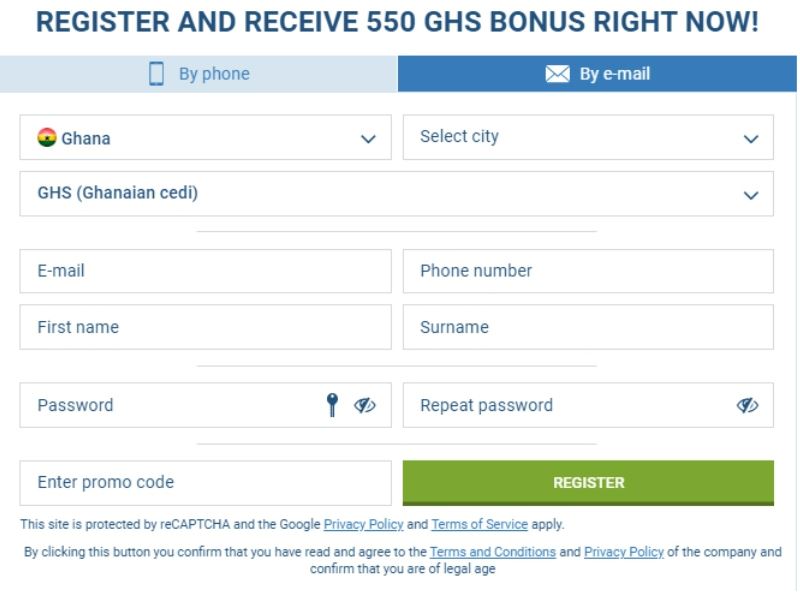Open the Terms and Conditions link
The image size is (800, 599).
click(493, 552)
